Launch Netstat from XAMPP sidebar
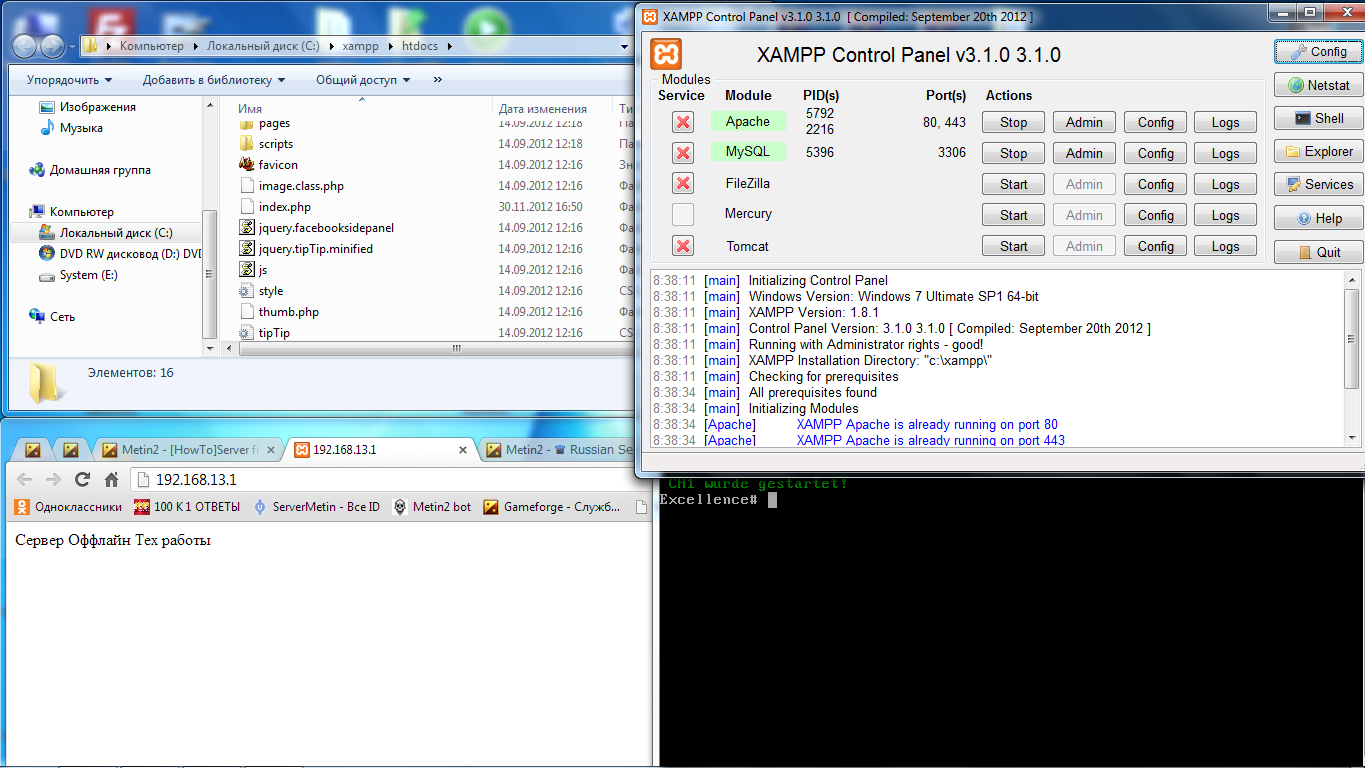The image size is (1366, 768). (x=1318, y=85)
